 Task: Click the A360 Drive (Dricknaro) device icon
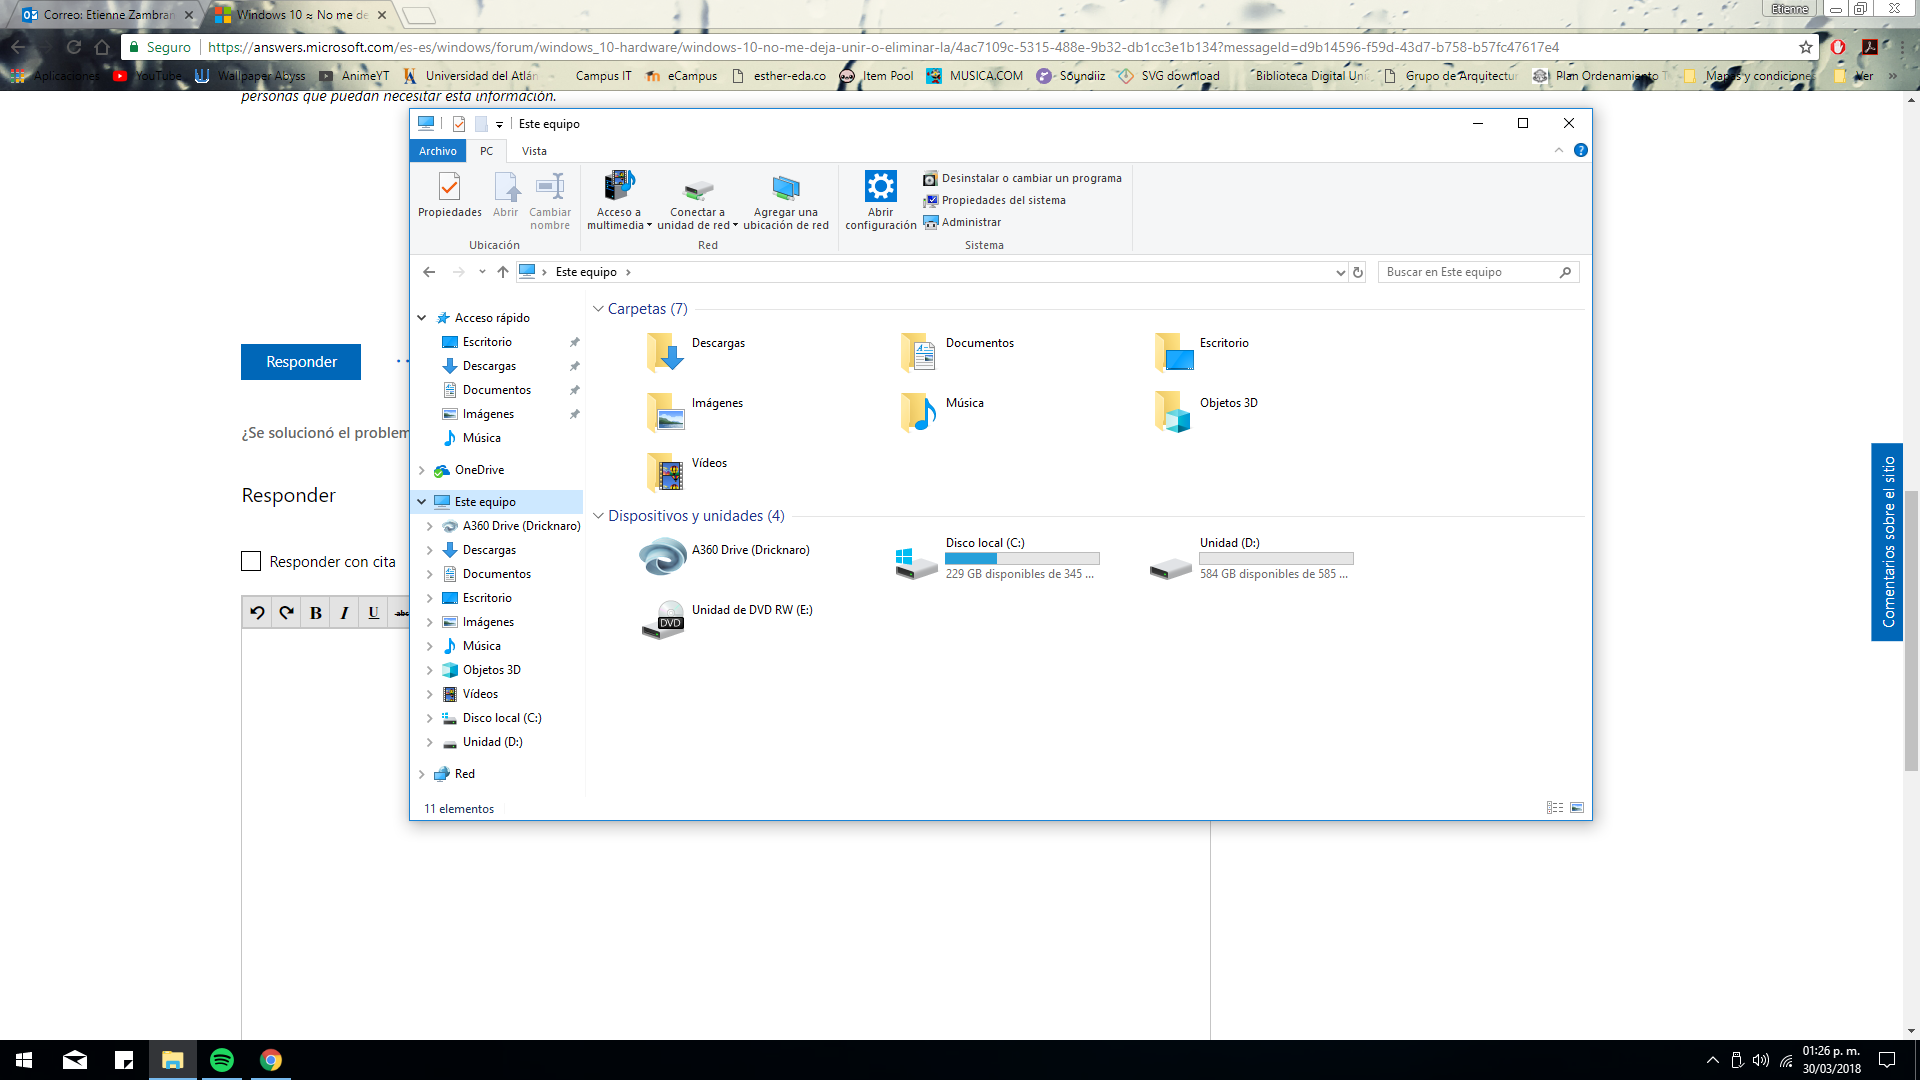(662, 556)
